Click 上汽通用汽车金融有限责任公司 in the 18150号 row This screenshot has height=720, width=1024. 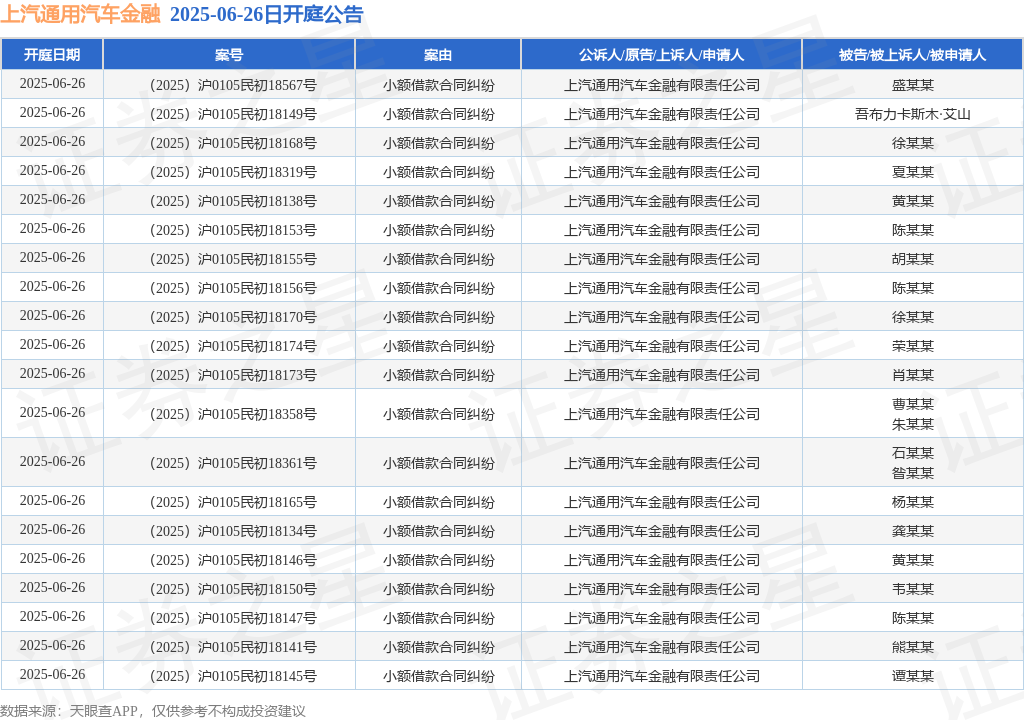pos(662,589)
